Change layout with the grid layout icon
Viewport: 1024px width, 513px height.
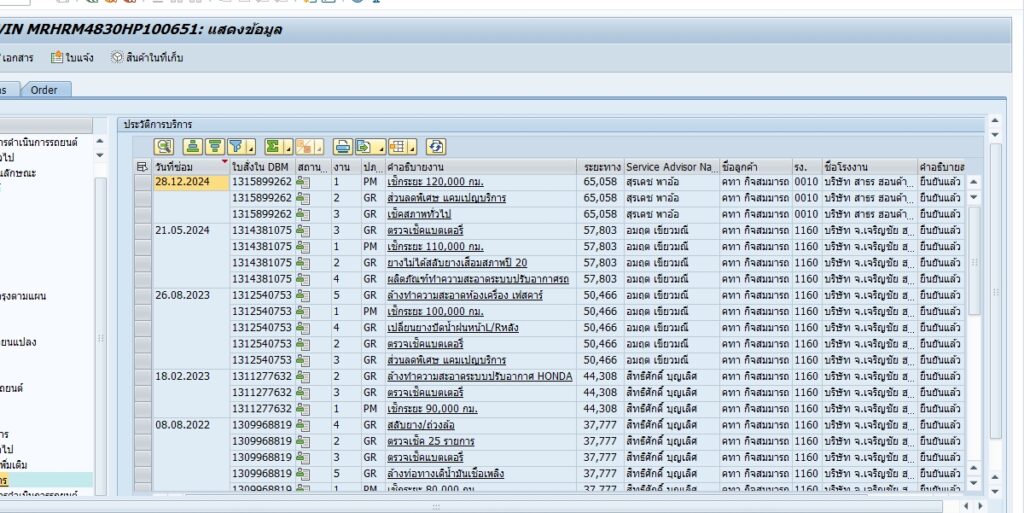pos(397,147)
